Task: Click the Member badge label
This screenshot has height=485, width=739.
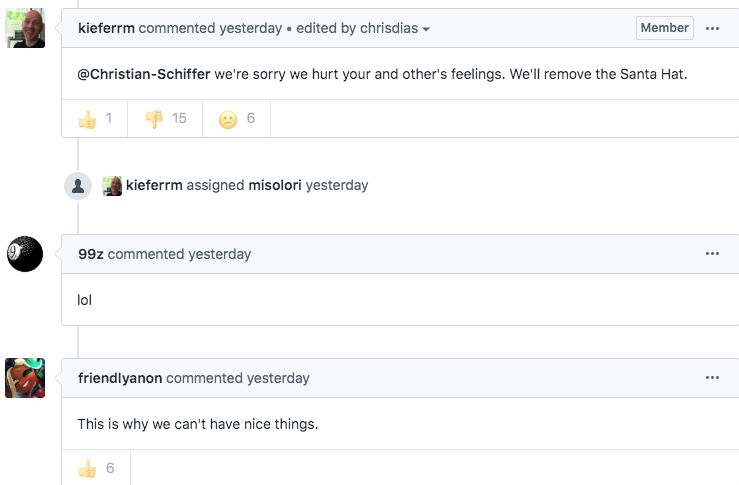Action: point(664,28)
